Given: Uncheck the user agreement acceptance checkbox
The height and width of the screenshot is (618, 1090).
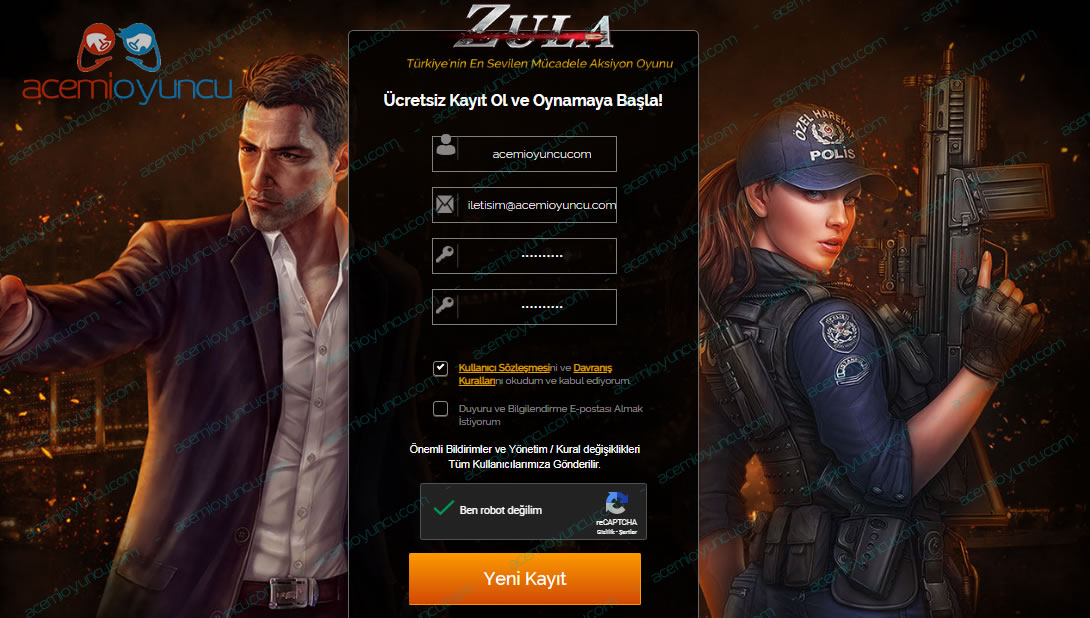Looking at the screenshot, I should click(x=441, y=368).
